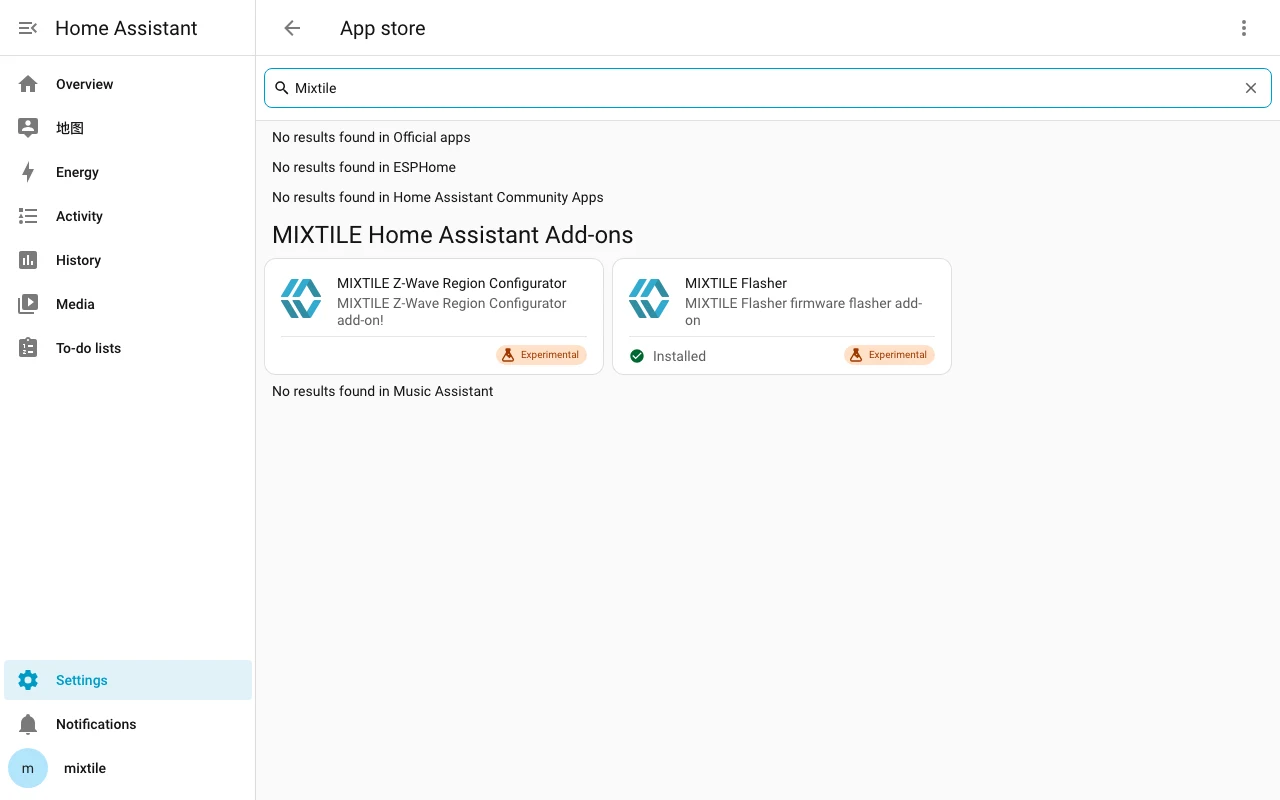1280x800 pixels.
Task: Select the Overview menu label
Action: 85,84
